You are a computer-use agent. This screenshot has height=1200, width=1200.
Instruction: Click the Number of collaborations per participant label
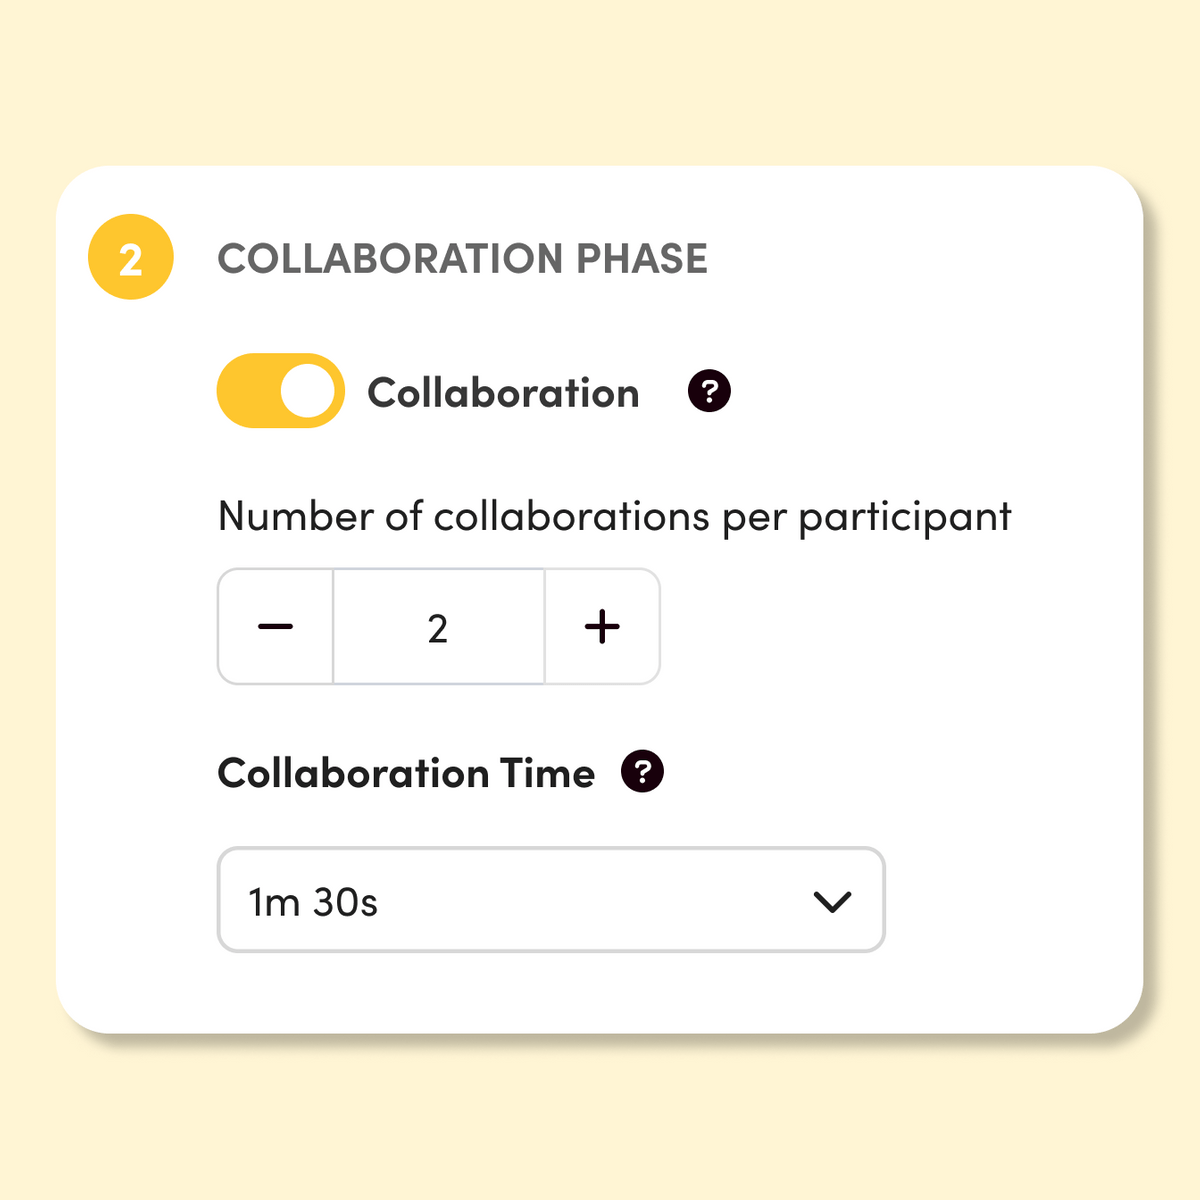point(614,517)
